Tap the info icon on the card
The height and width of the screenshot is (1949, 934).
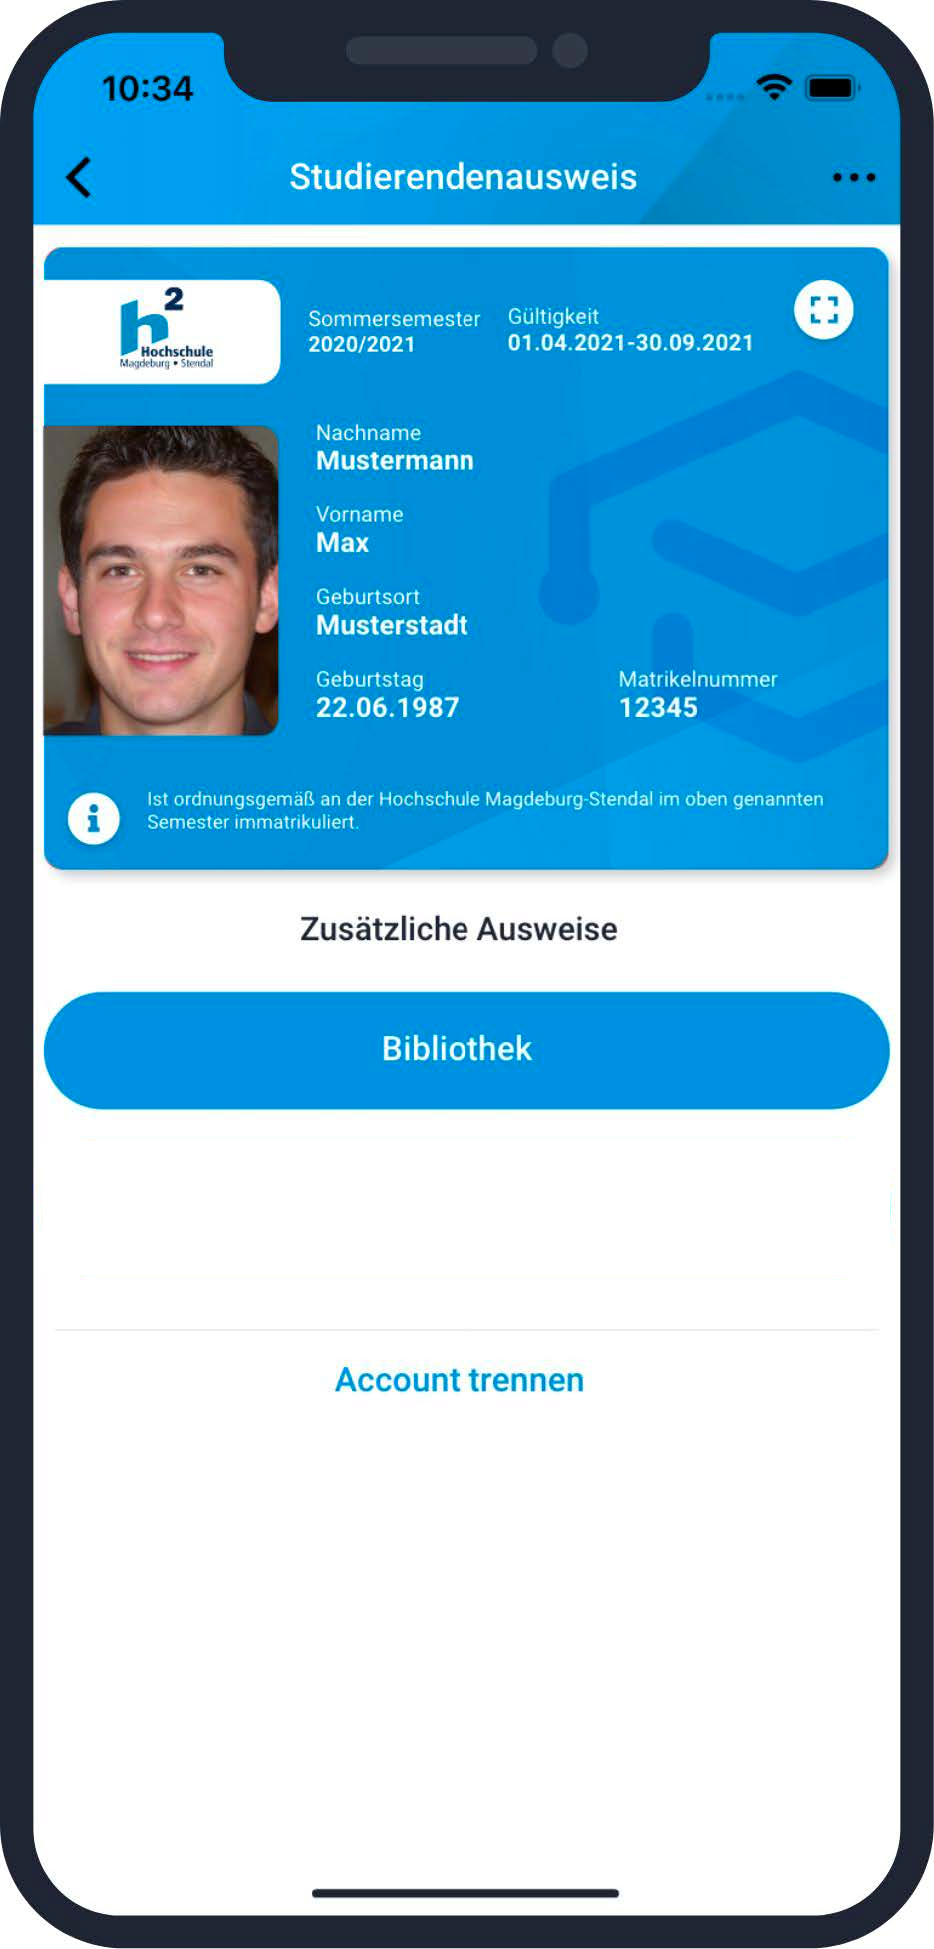(94, 818)
